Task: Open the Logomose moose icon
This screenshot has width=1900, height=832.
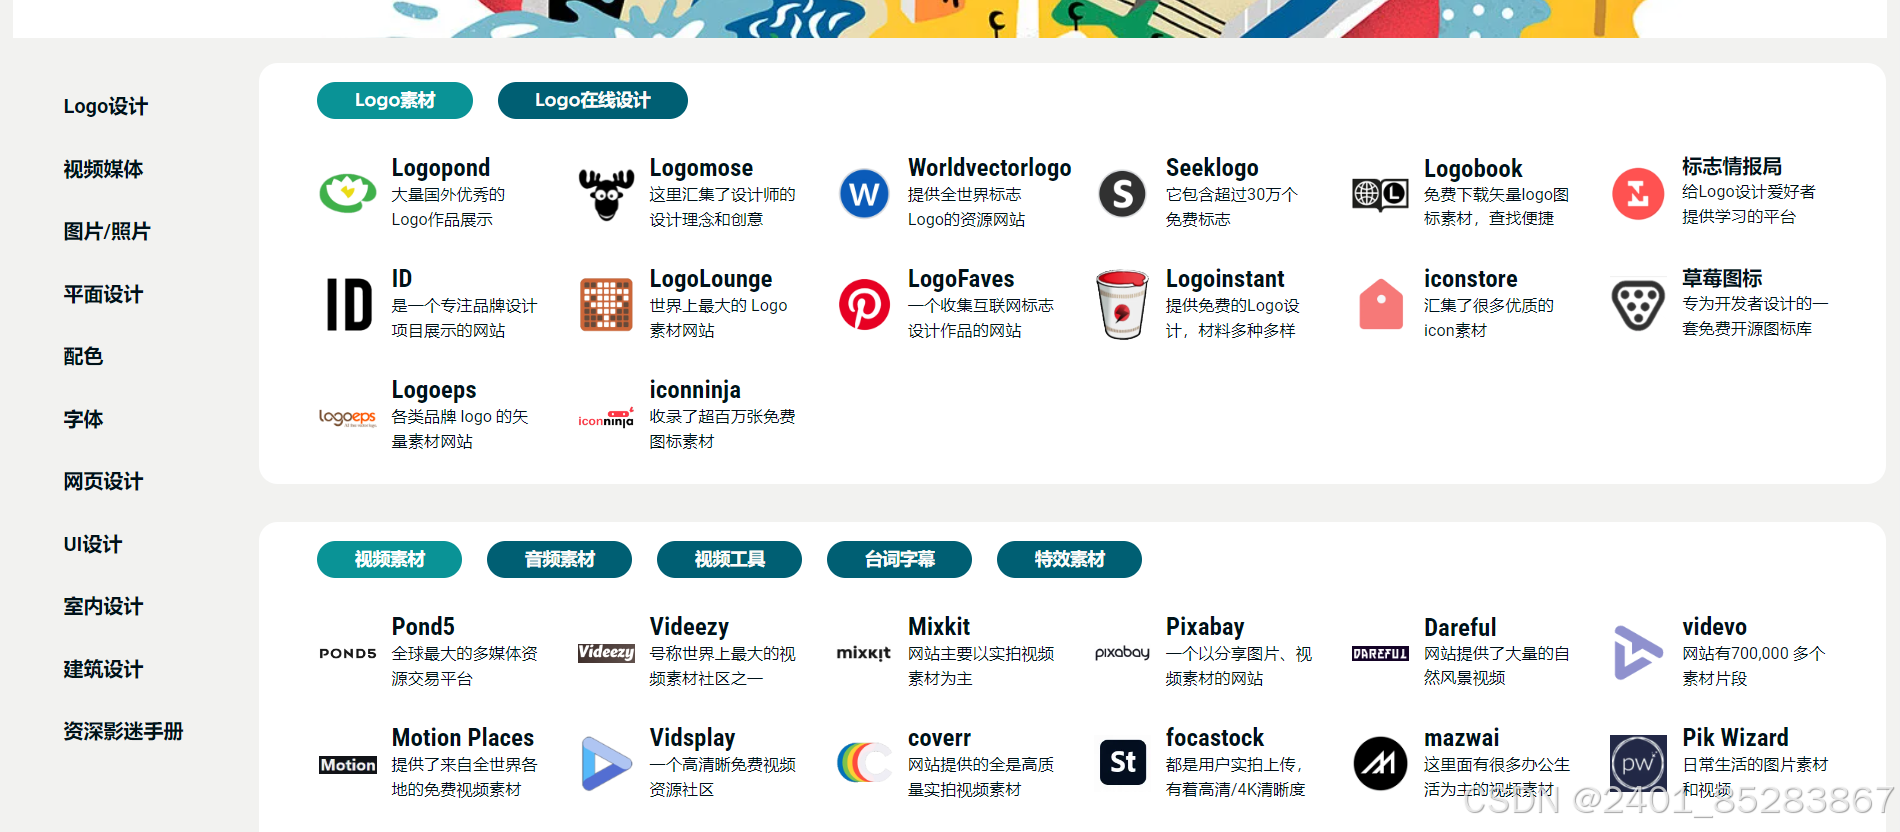Action: pos(606,193)
